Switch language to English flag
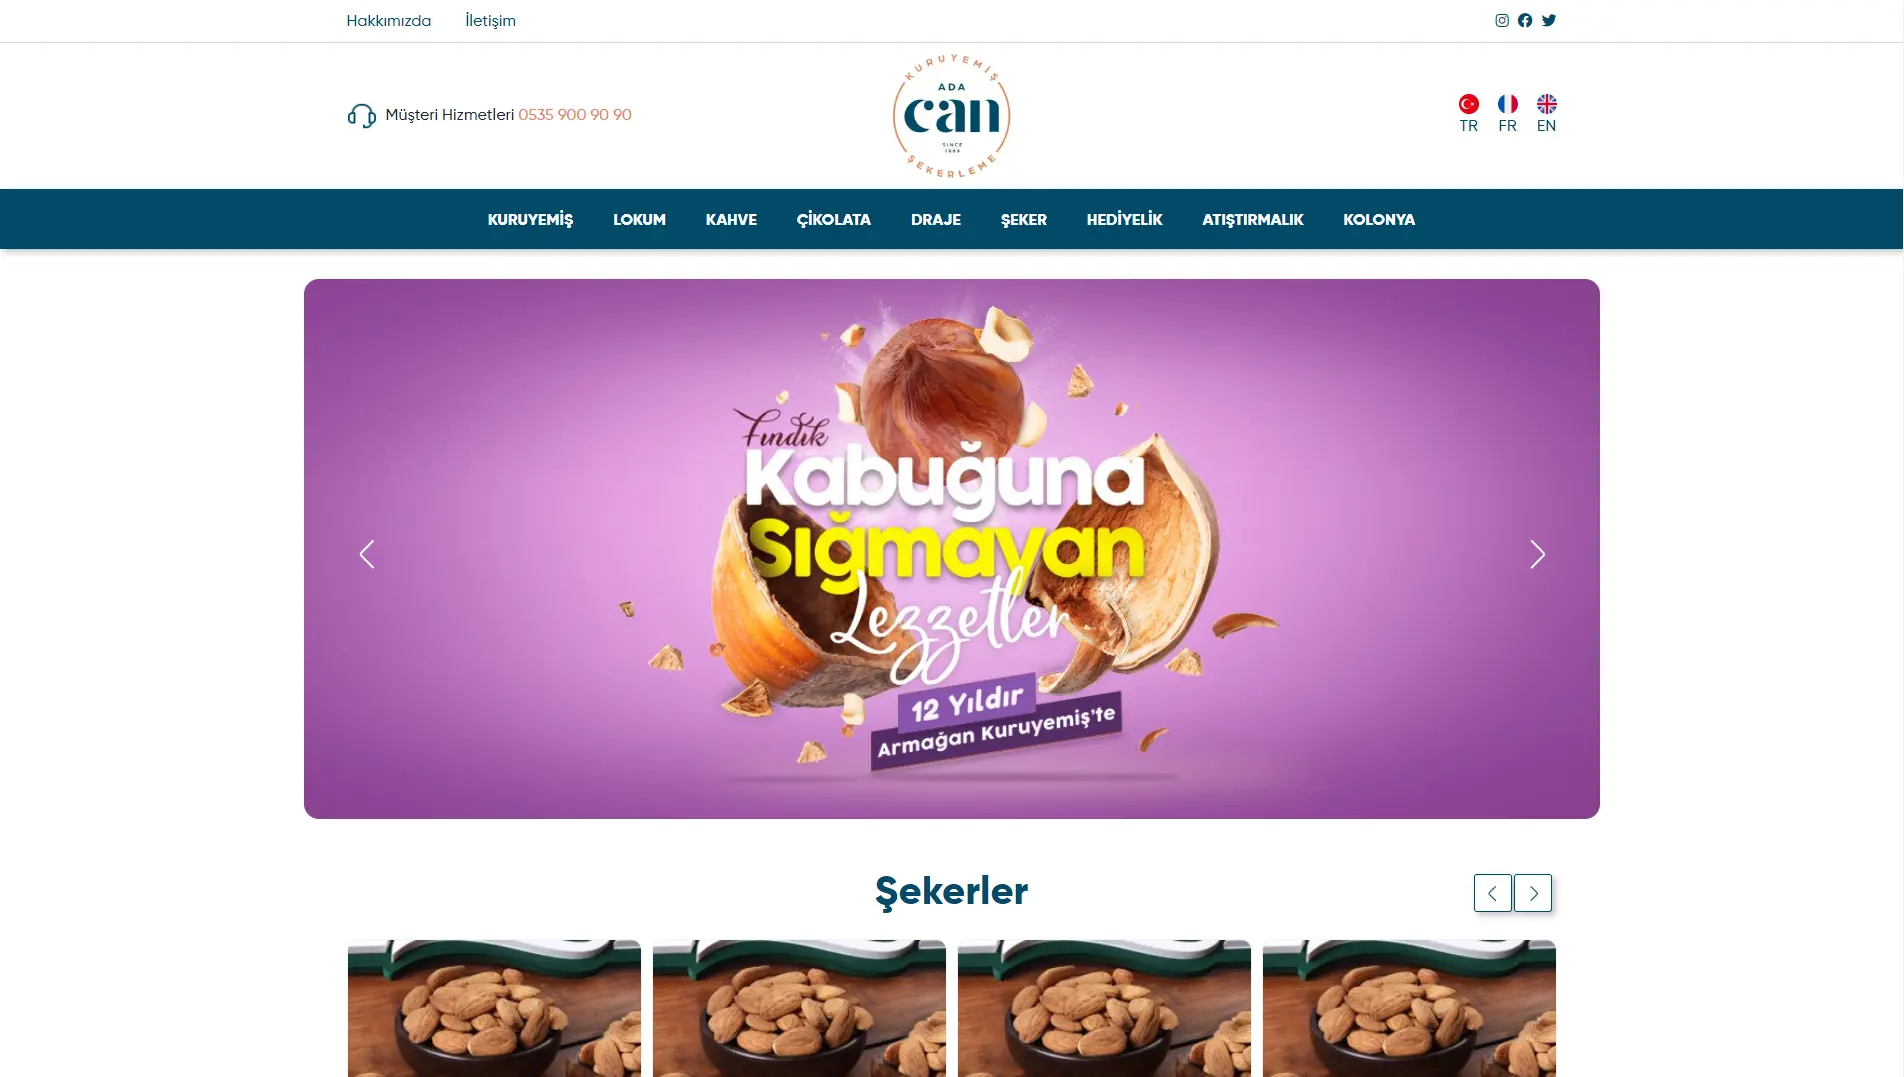This screenshot has height=1077, width=1904. coord(1546,104)
